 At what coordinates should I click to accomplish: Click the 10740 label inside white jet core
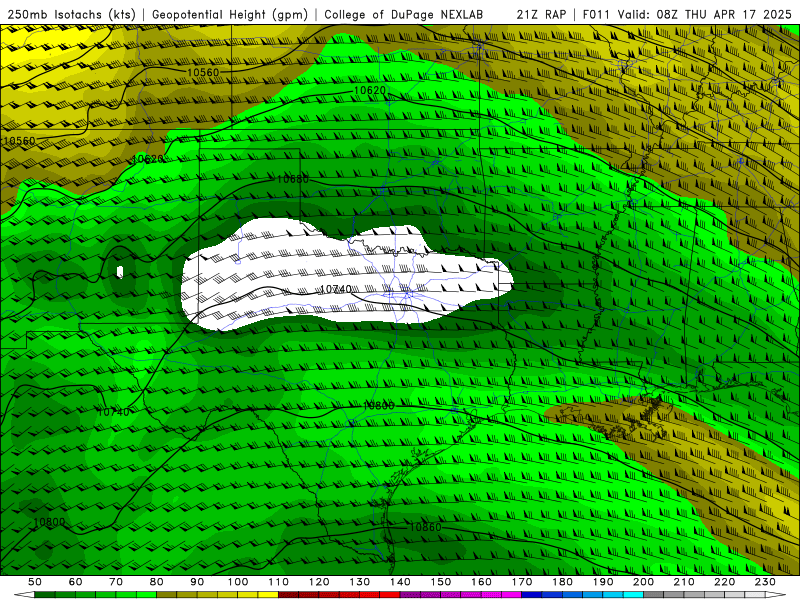click(x=336, y=289)
